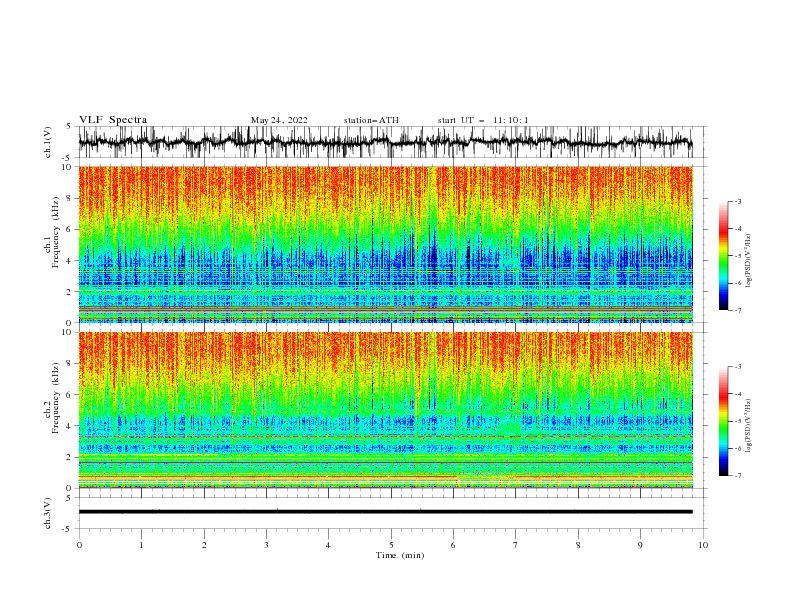The width and height of the screenshot is (792, 612).
Task: Click the ch.2 spectrogram plot
Action: tap(385, 410)
